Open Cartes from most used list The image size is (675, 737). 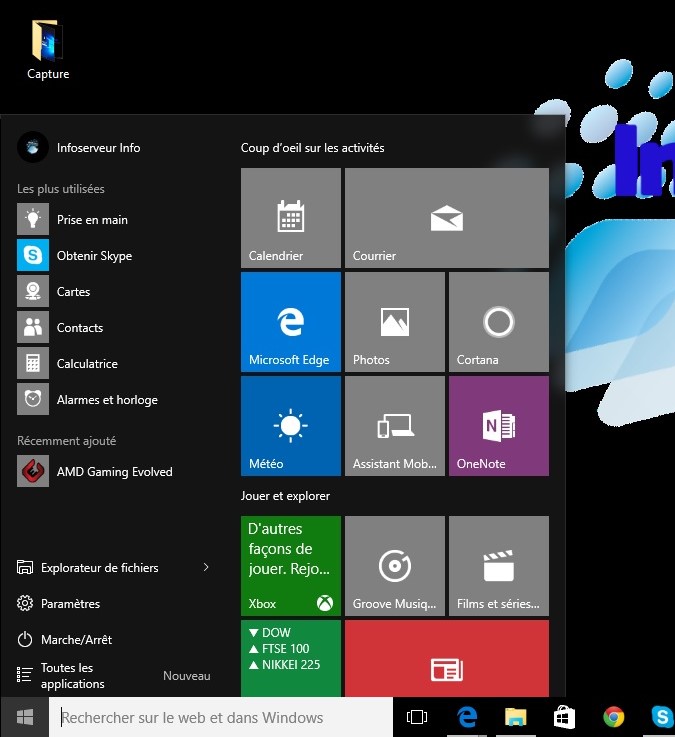coord(113,291)
